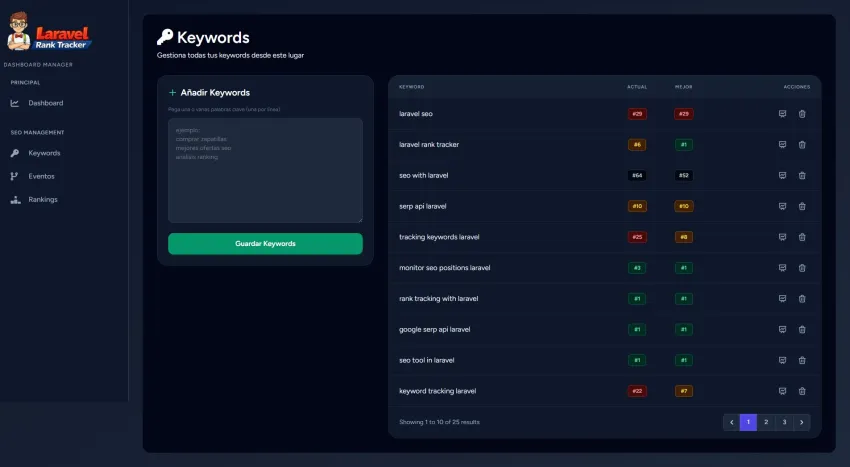The width and height of the screenshot is (850, 467).
Task: Open the note icon for rank tracking with laravel
Action: click(782, 299)
